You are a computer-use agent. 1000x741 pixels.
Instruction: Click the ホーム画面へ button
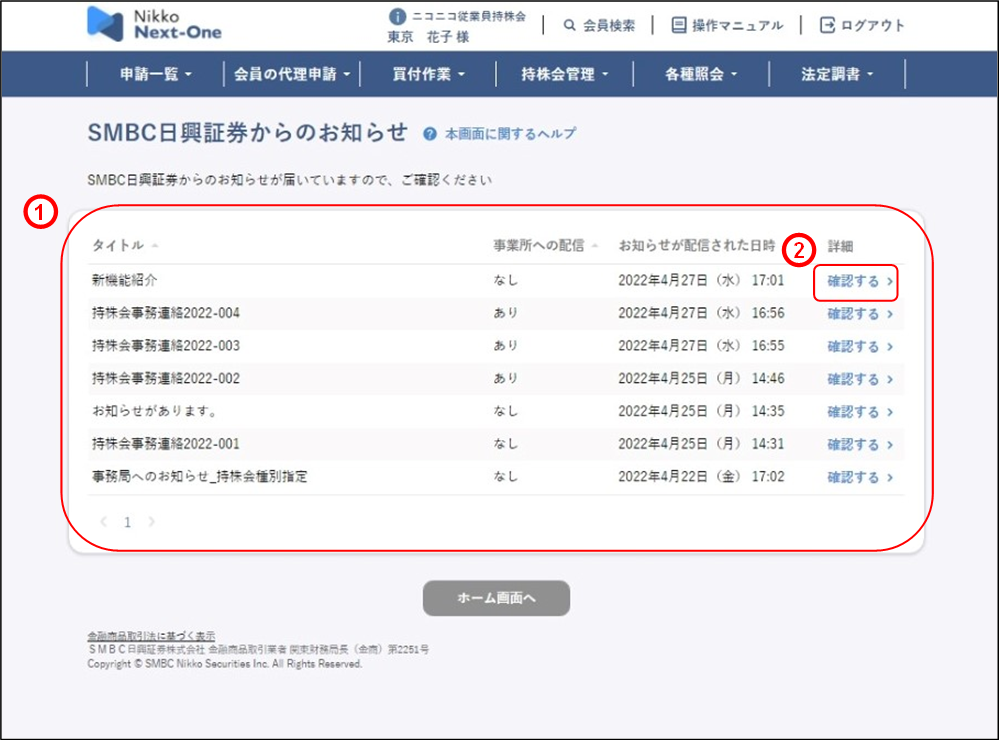pos(496,598)
